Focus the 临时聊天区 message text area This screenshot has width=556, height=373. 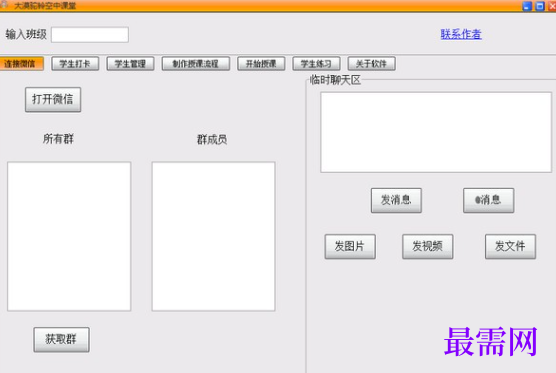pyautogui.click(x=436, y=133)
